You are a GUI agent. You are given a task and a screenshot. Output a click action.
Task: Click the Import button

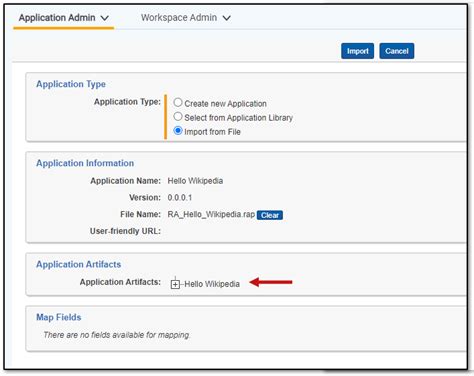357,51
